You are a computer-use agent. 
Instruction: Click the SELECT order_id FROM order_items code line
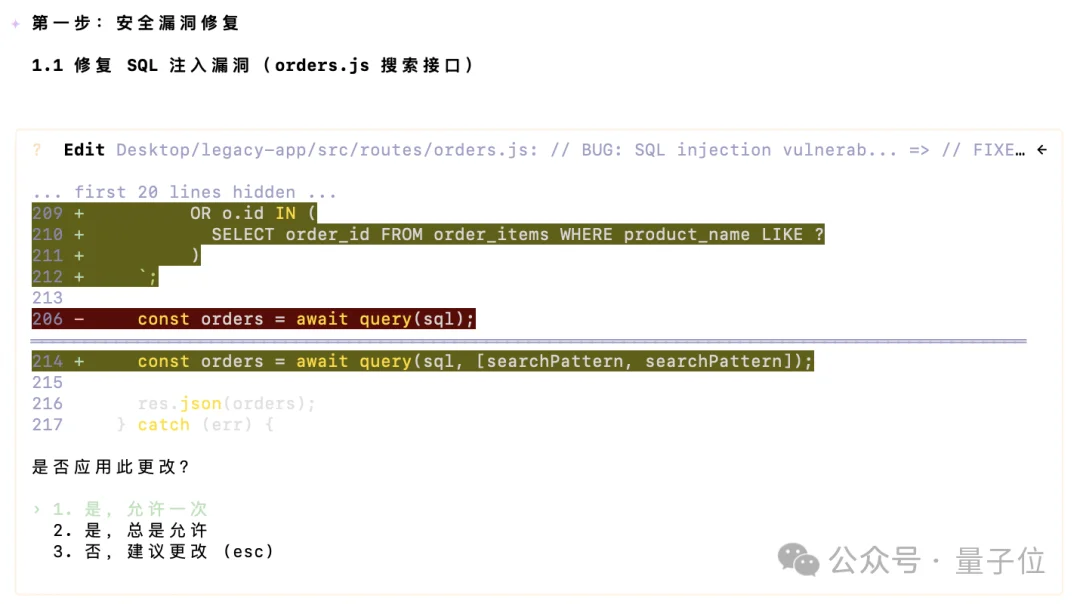517,234
